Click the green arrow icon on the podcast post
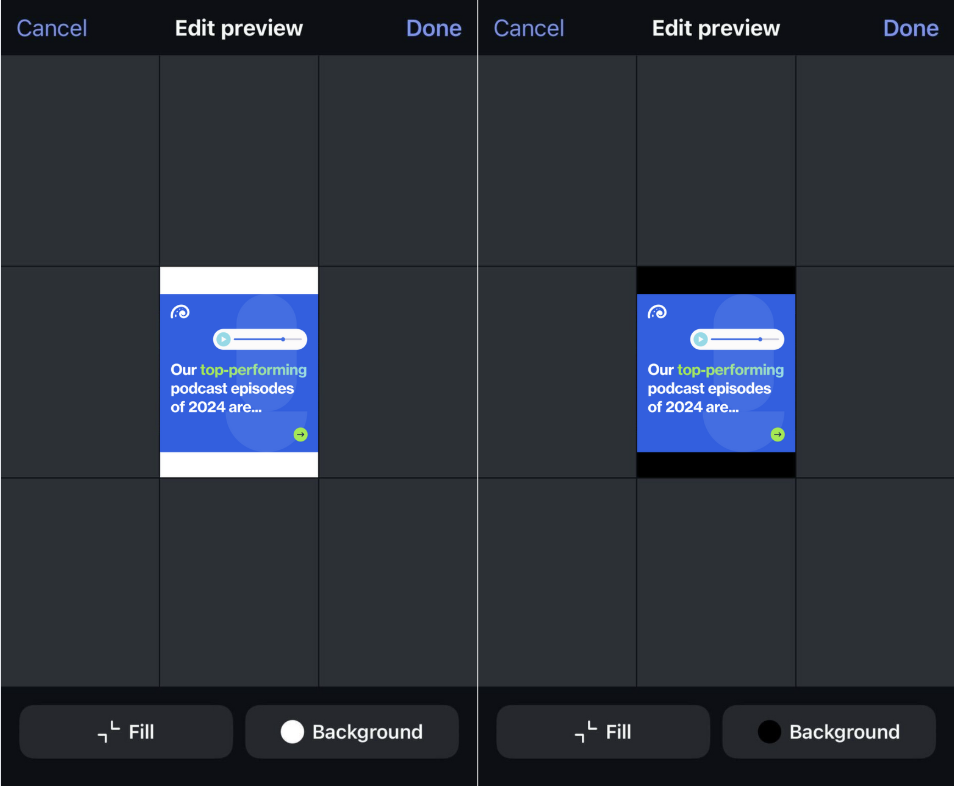This screenshot has height=786, width=954. (299, 434)
